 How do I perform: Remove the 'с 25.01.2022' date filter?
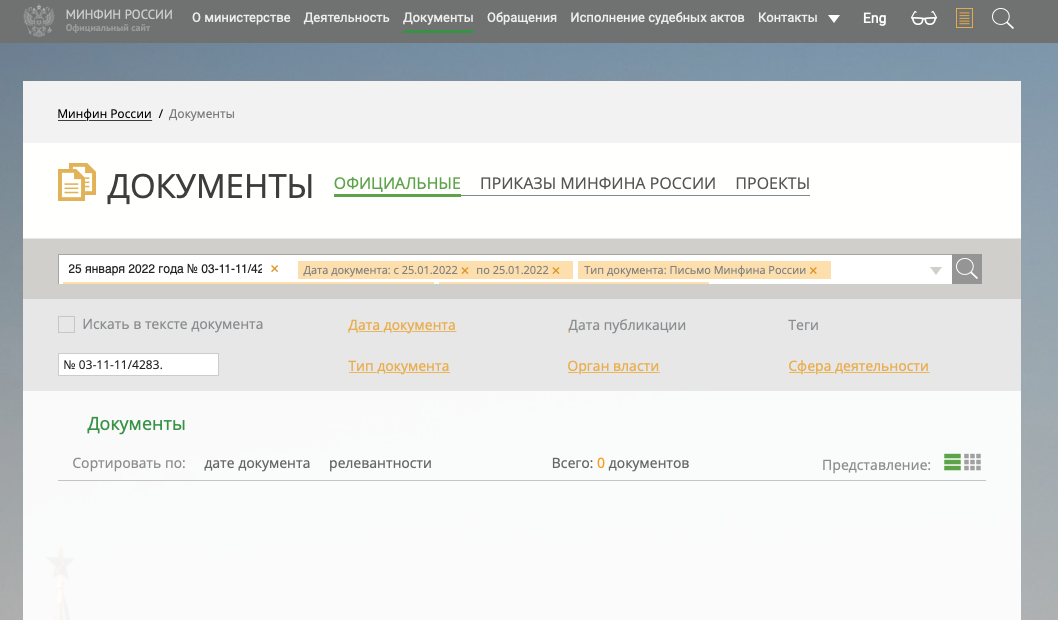tap(465, 271)
